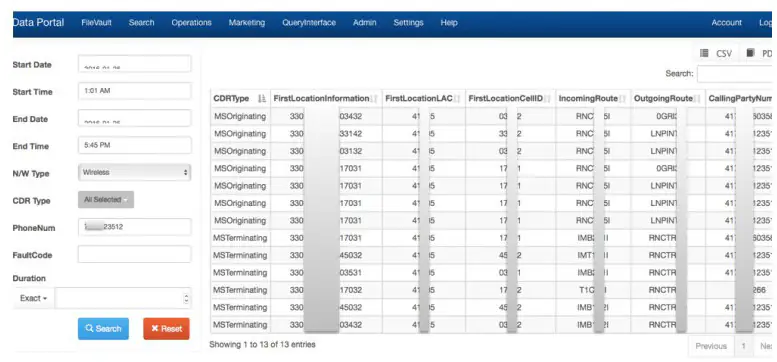This screenshot has height=362, width=777.
Task: Open the Search menu in navbar
Action: (x=141, y=23)
